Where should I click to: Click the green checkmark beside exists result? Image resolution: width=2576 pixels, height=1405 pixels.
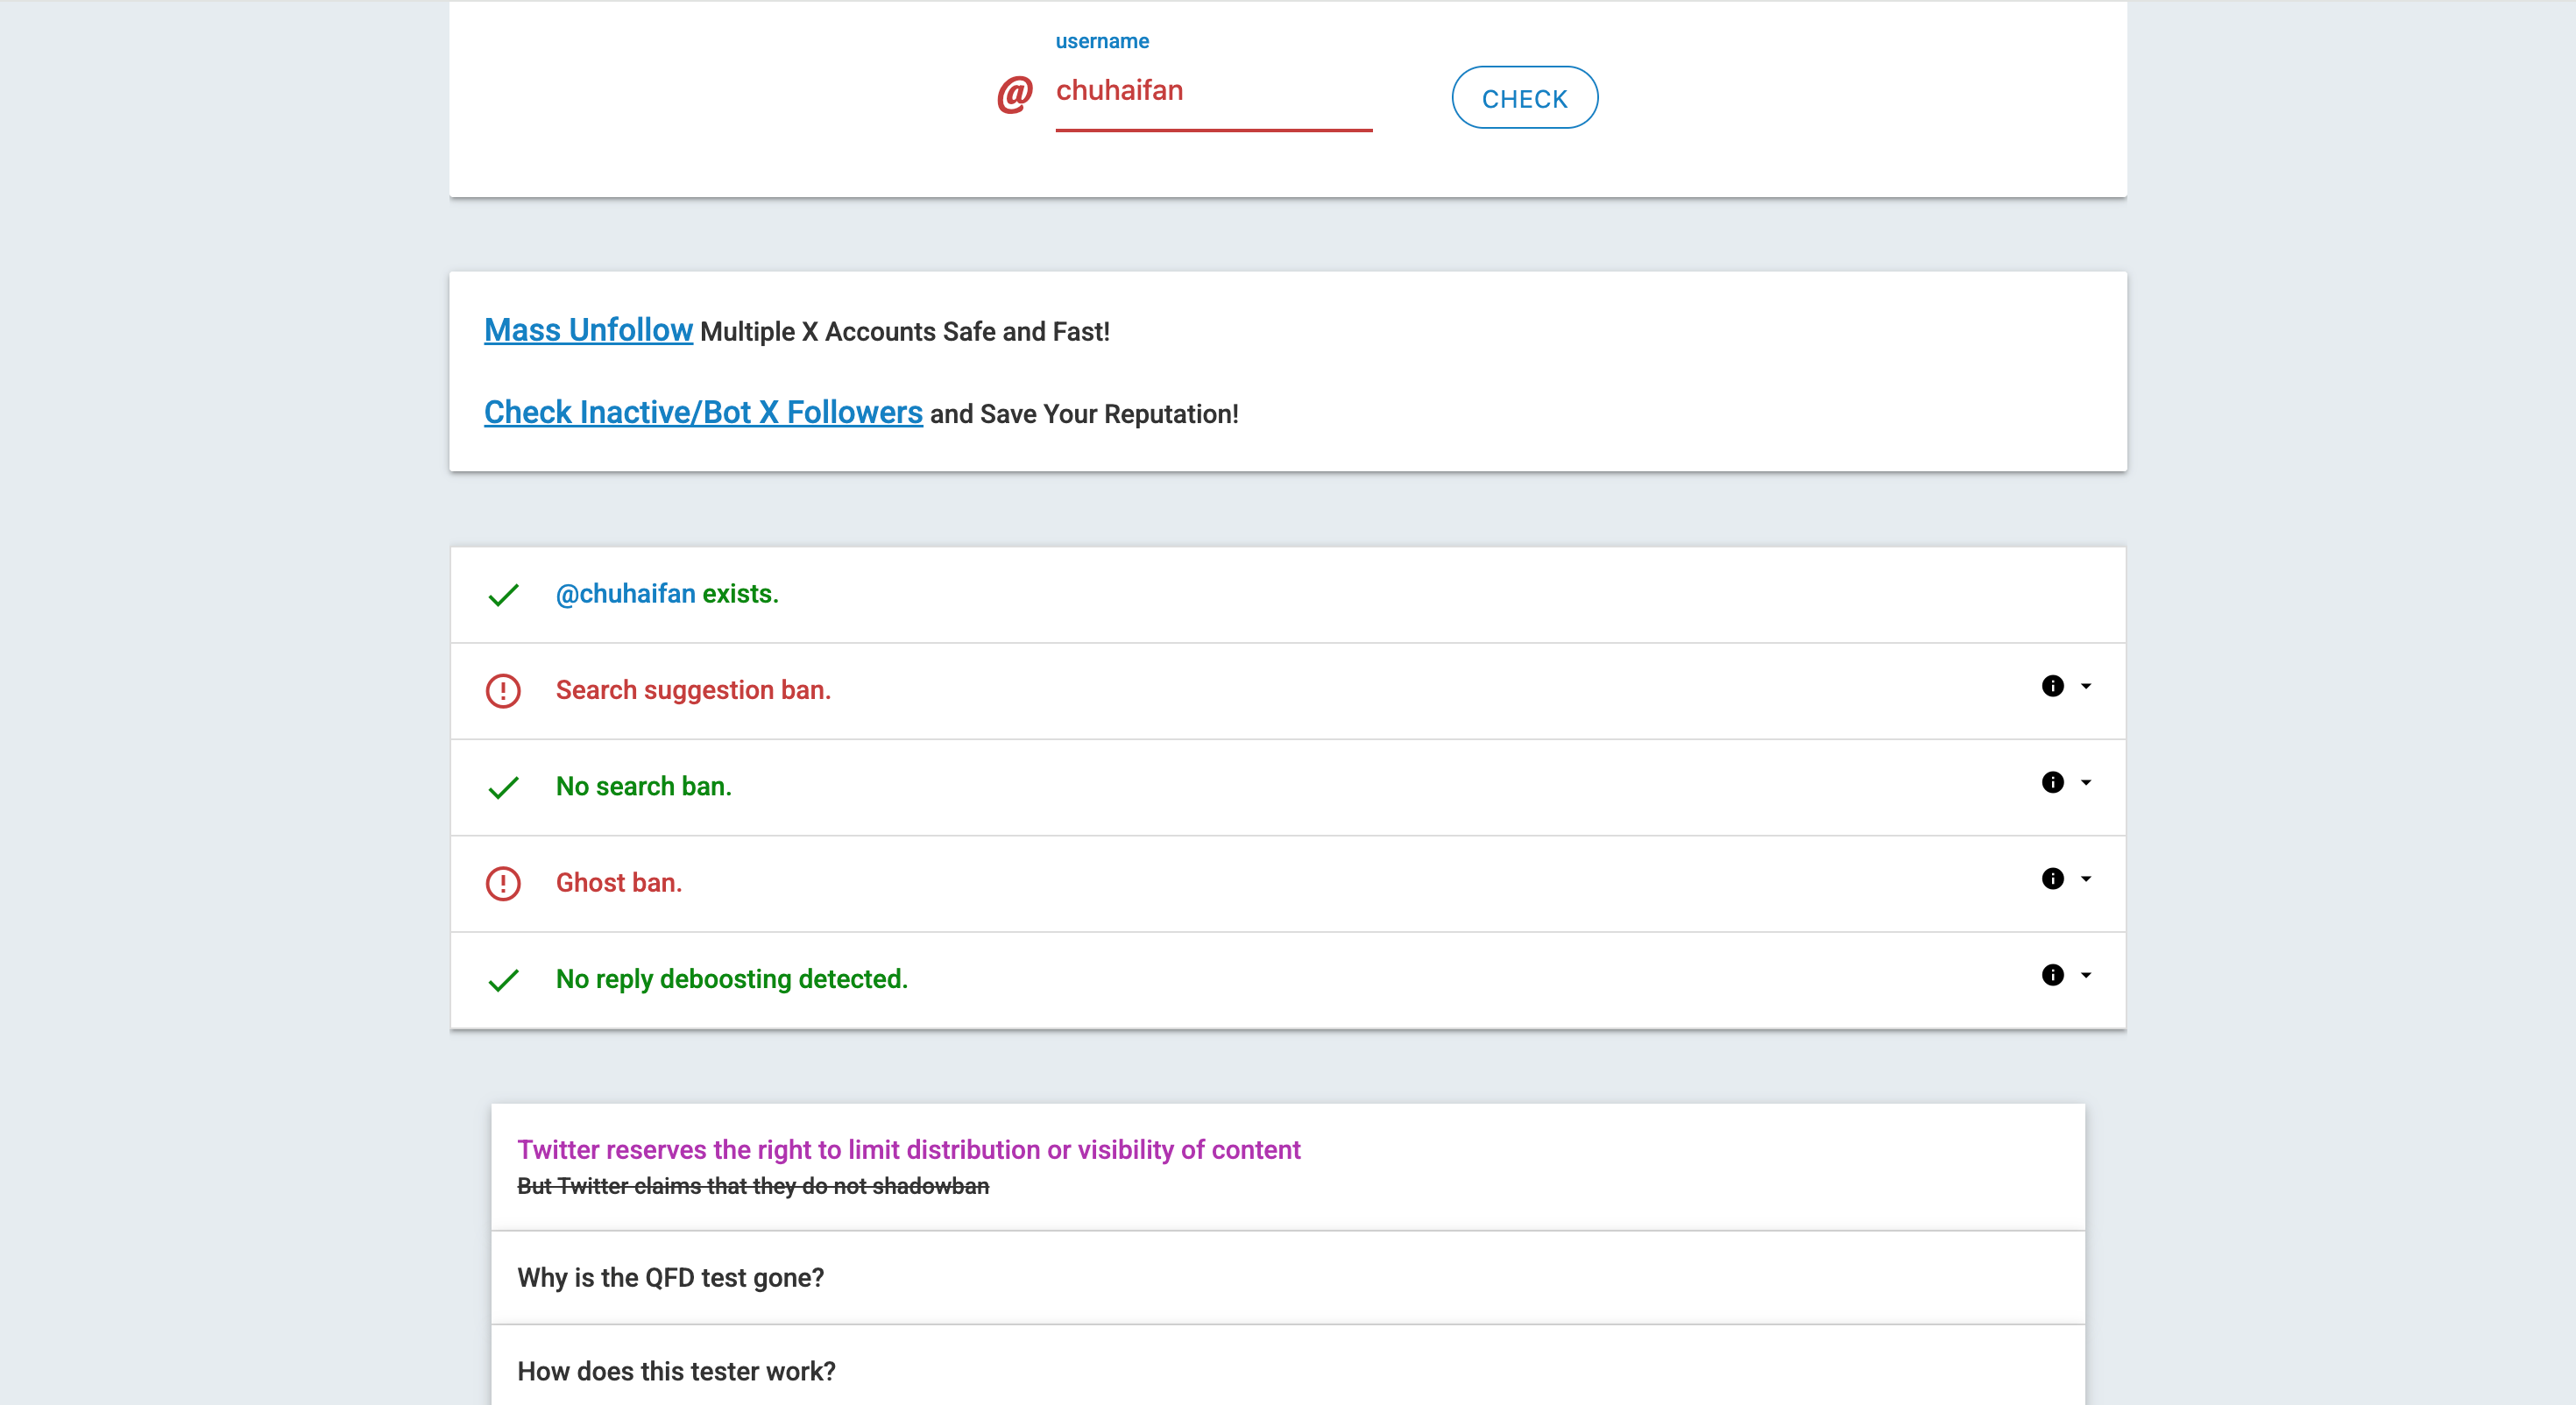pos(503,595)
